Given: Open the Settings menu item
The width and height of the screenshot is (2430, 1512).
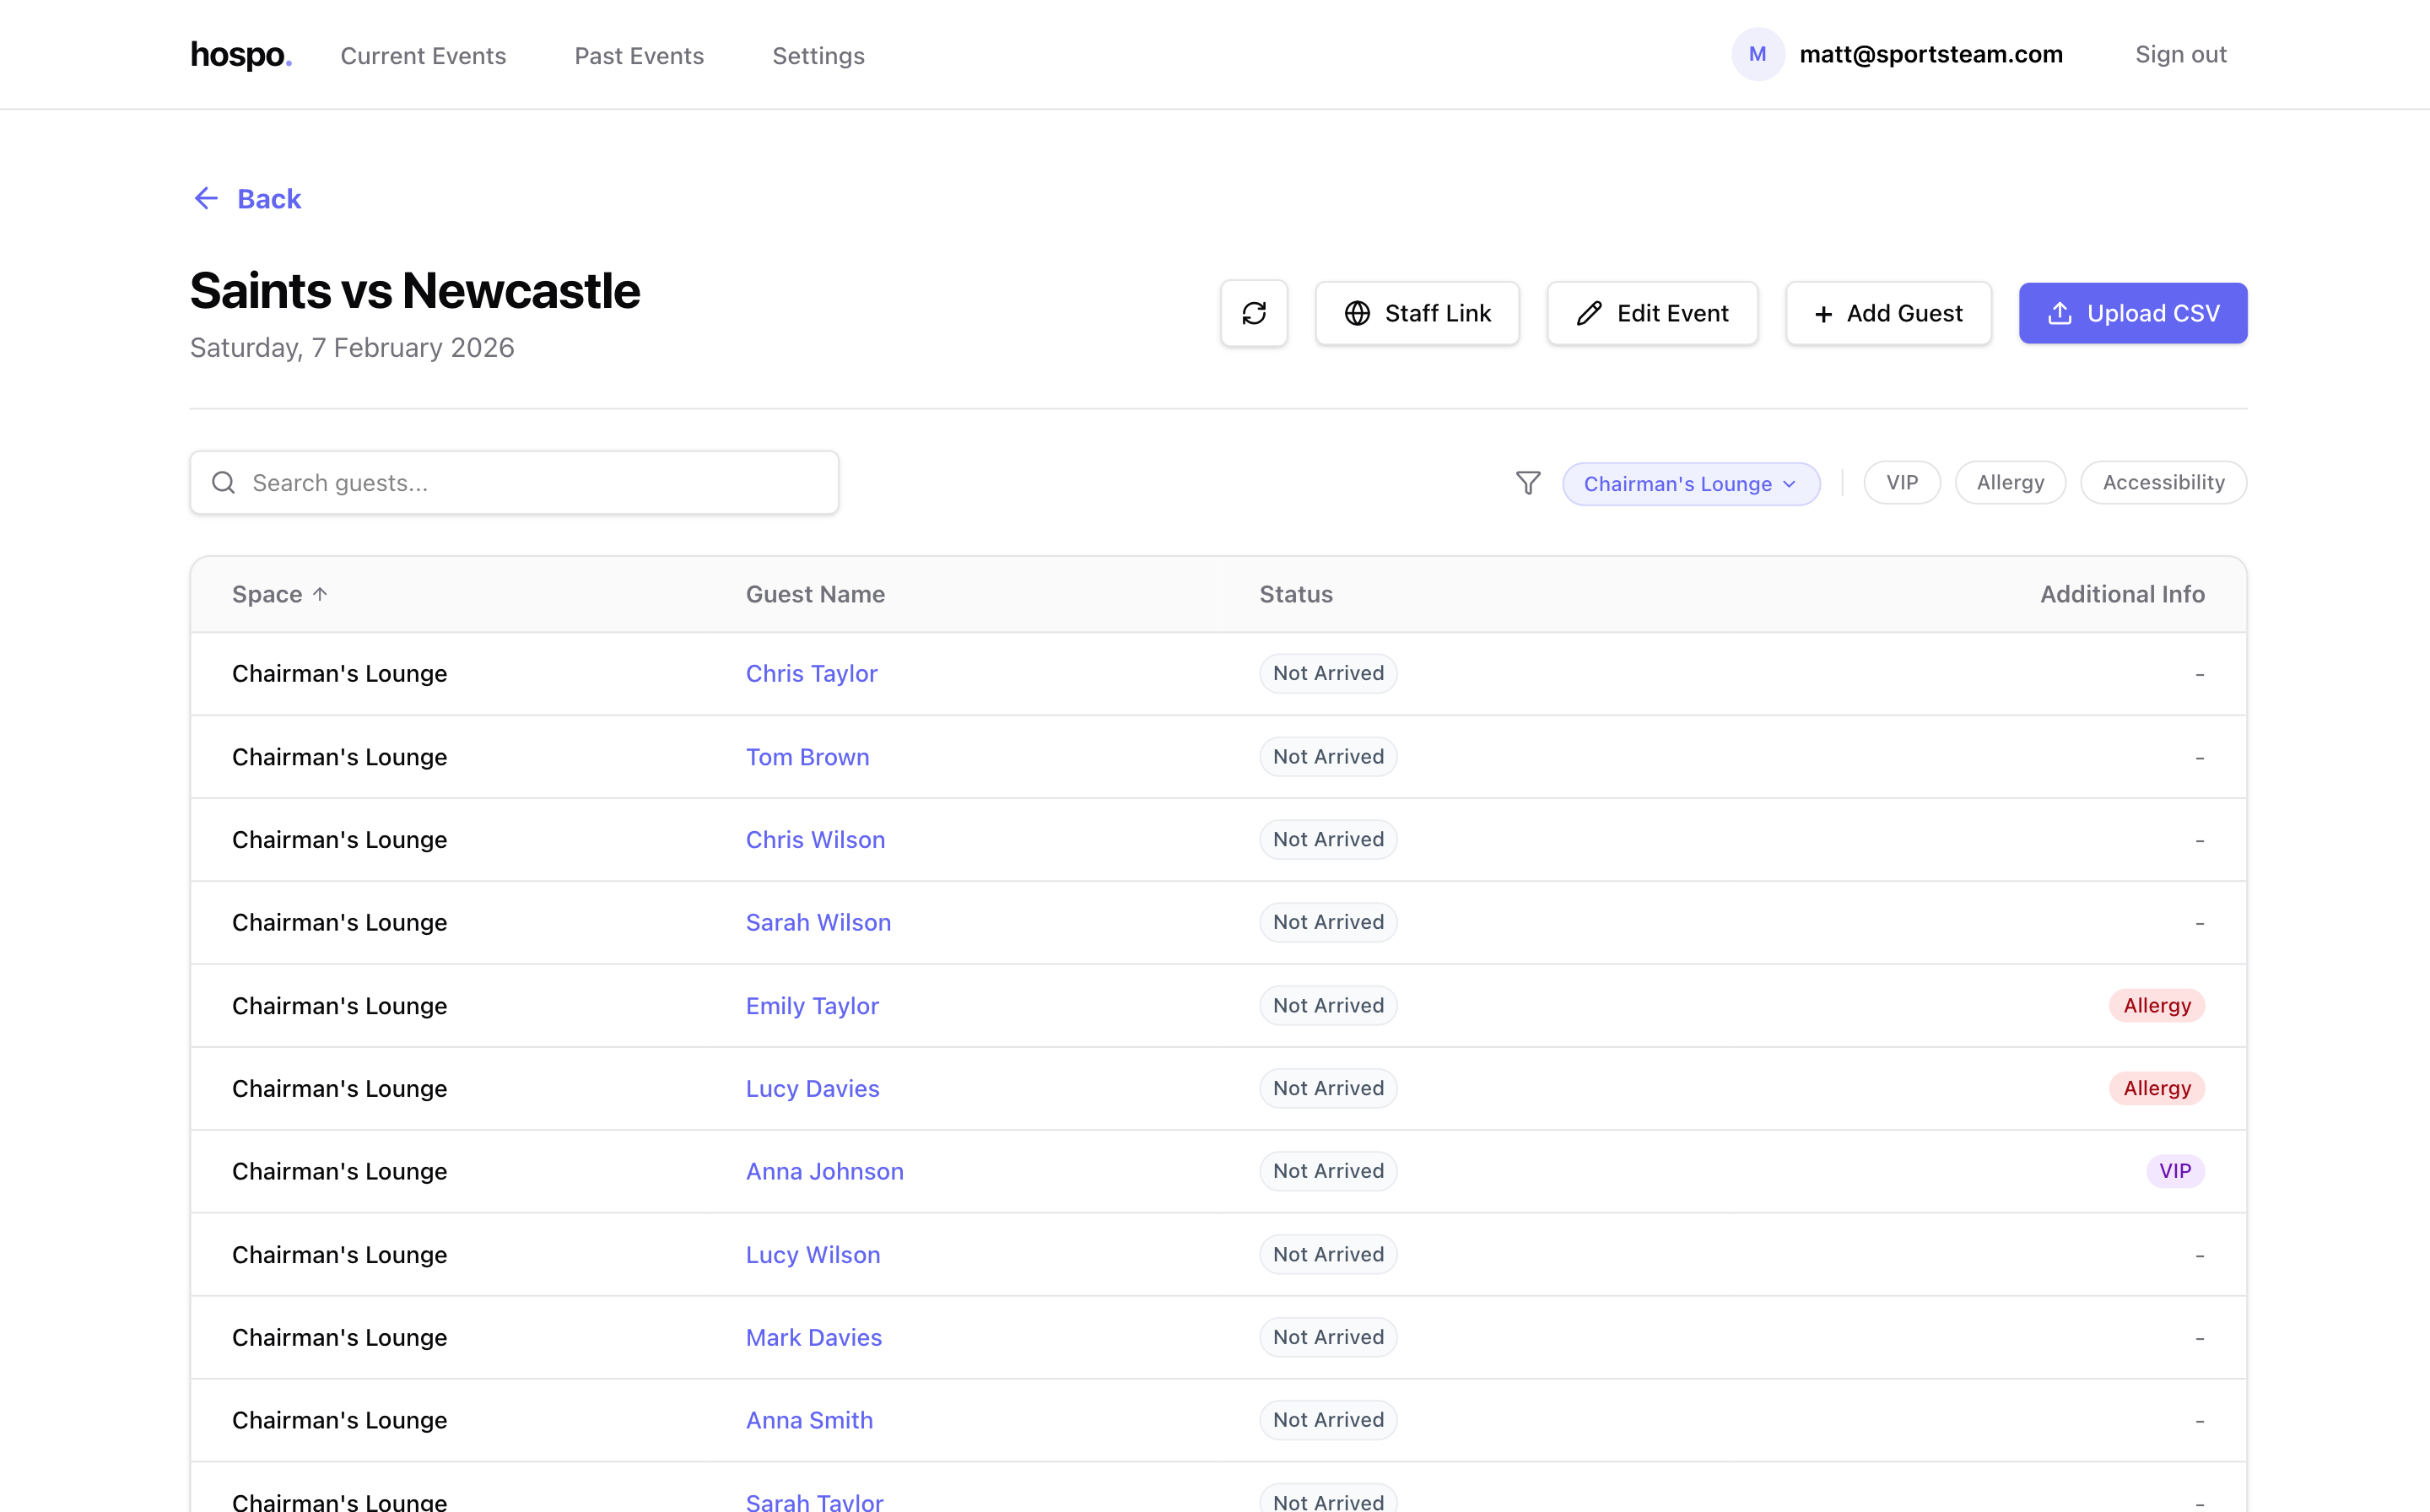Looking at the screenshot, I should click(x=818, y=56).
